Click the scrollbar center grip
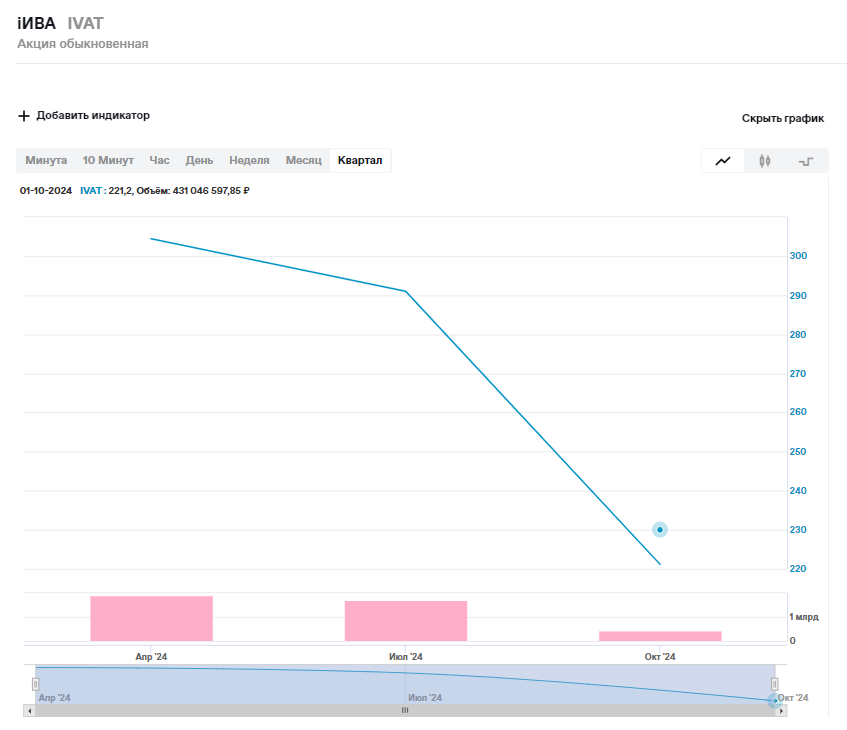 (405, 710)
